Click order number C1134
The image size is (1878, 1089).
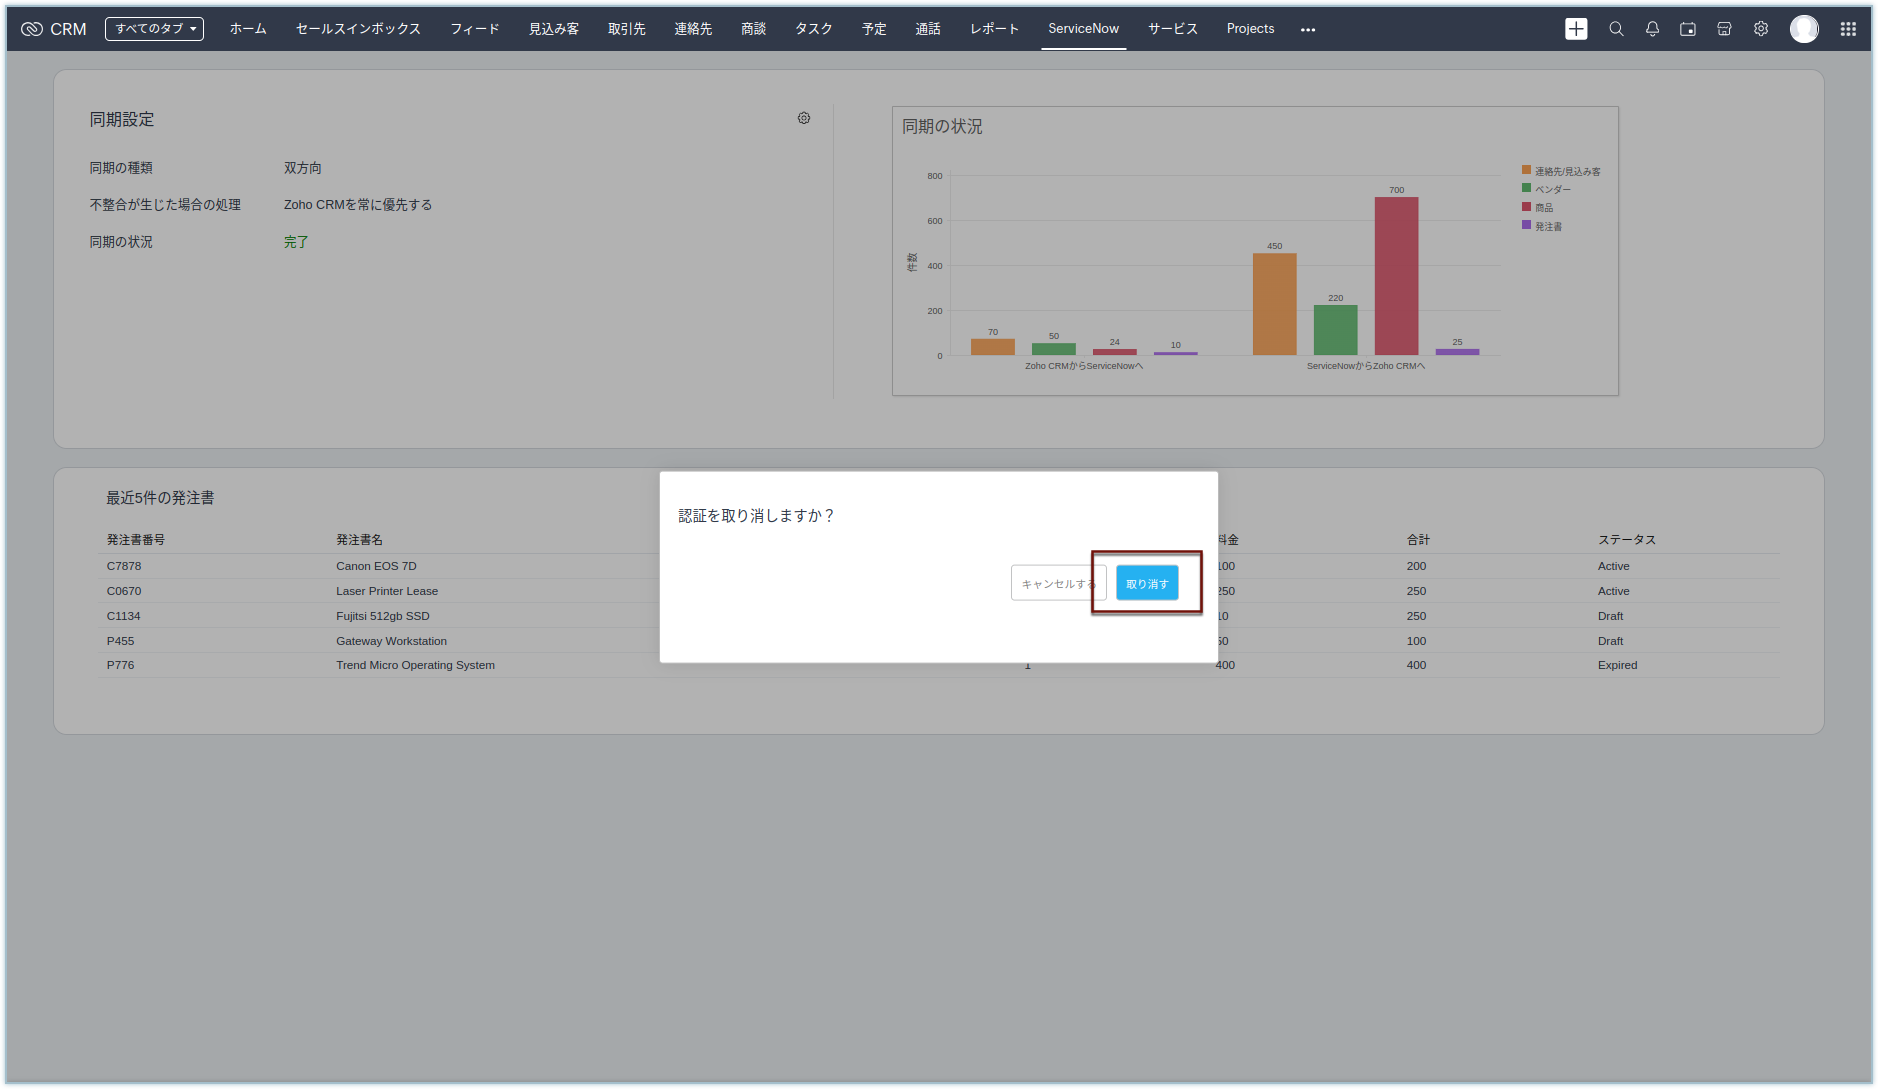tap(124, 616)
